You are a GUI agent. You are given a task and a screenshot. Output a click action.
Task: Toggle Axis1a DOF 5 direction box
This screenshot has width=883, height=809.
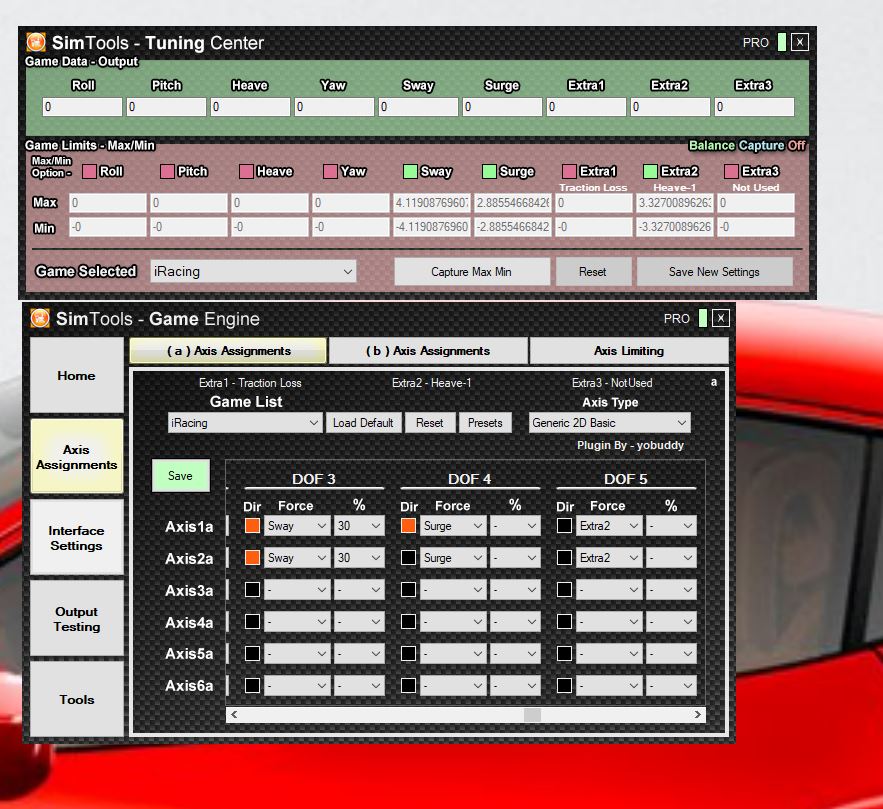point(564,526)
